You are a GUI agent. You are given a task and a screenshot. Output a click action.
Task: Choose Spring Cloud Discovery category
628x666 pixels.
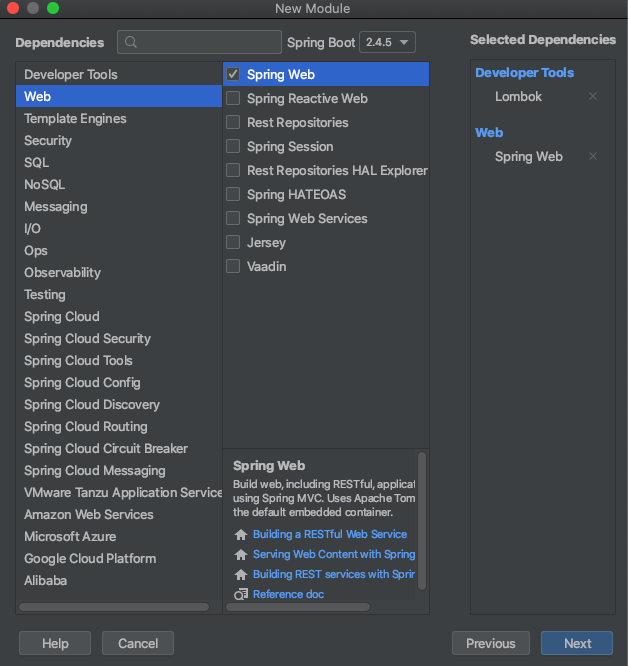click(119, 404)
